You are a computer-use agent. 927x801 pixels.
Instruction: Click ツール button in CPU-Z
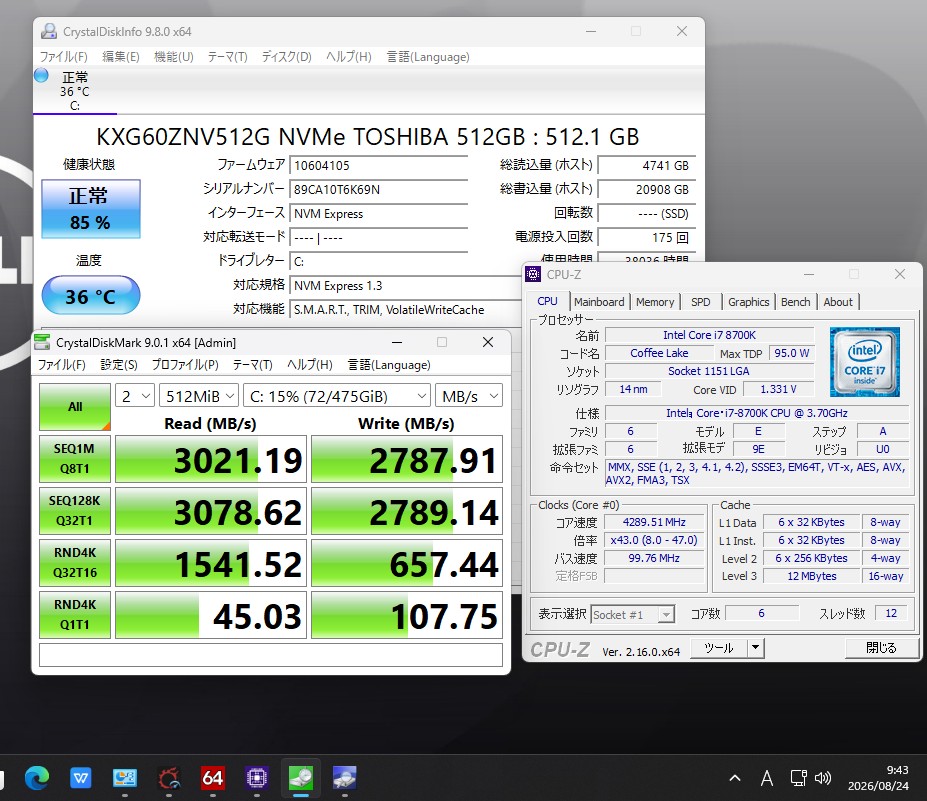[x=719, y=648]
